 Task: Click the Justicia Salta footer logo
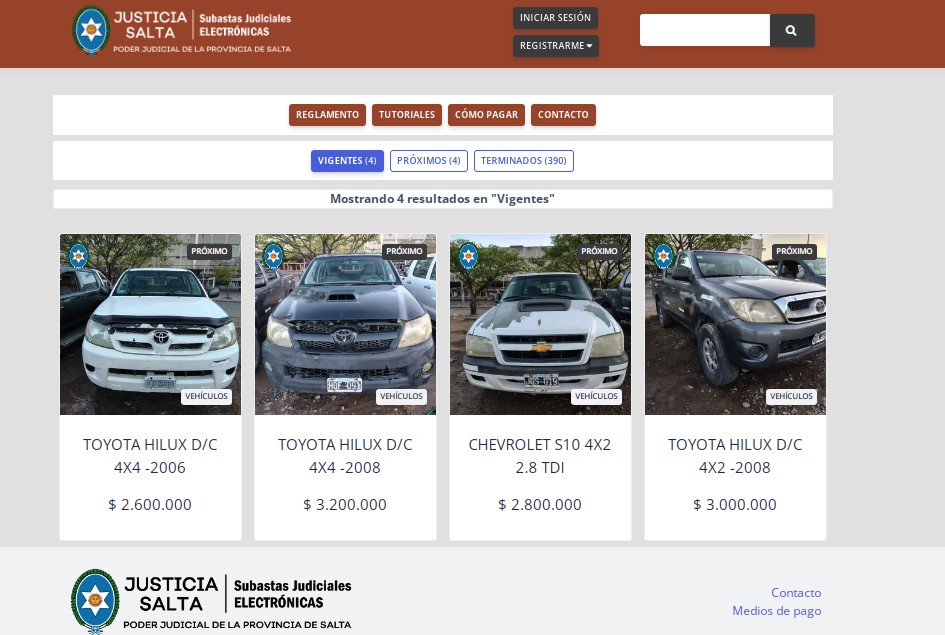click(211, 602)
